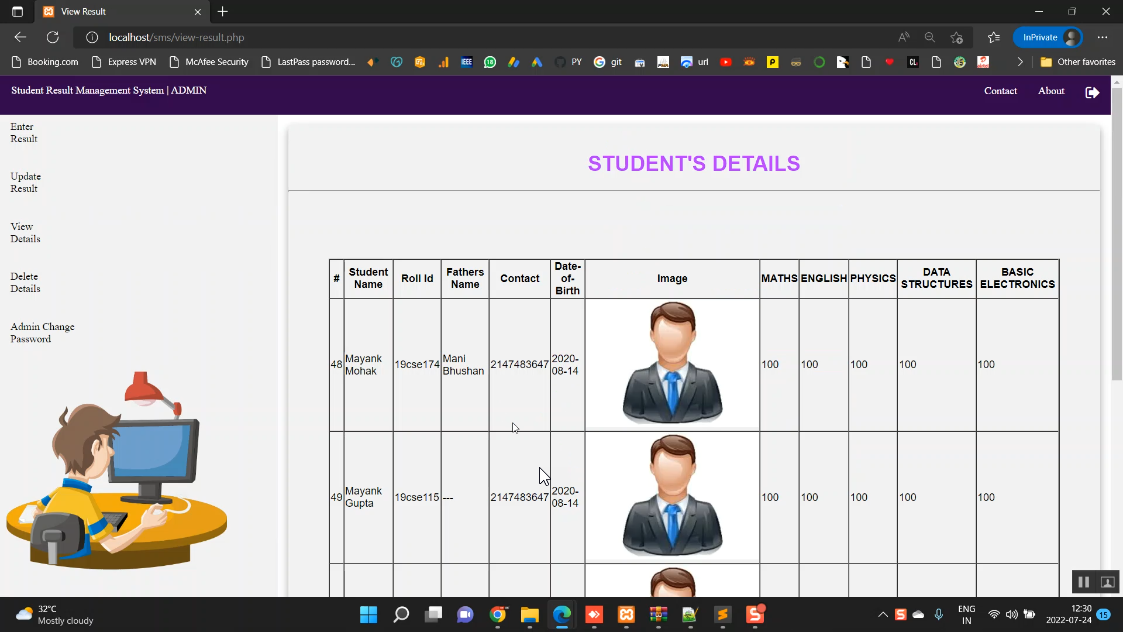This screenshot has height=632, width=1123.
Task: Open the browser settings ellipsis menu
Action: pyautogui.click(x=1102, y=37)
